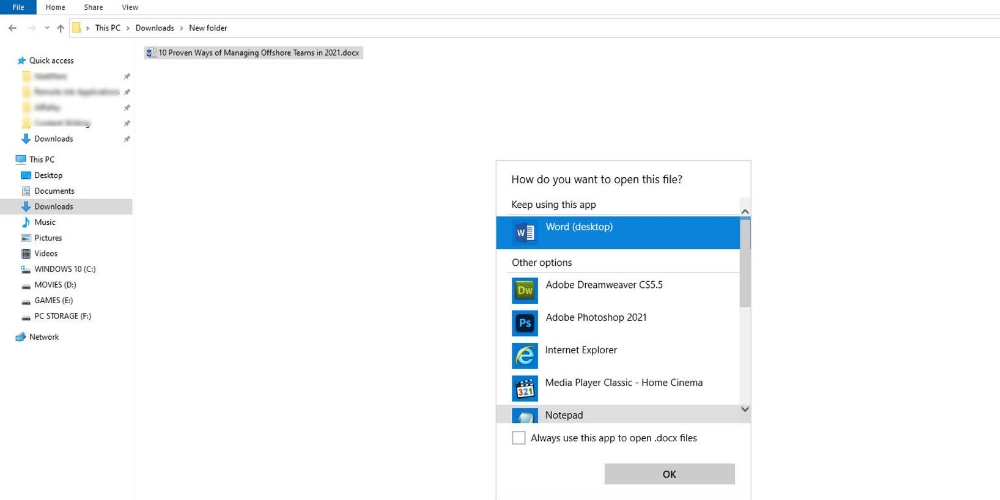The height and width of the screenshot is (500, 1000).
Task: Click the This PC computer icon
Action: [20, 159]
